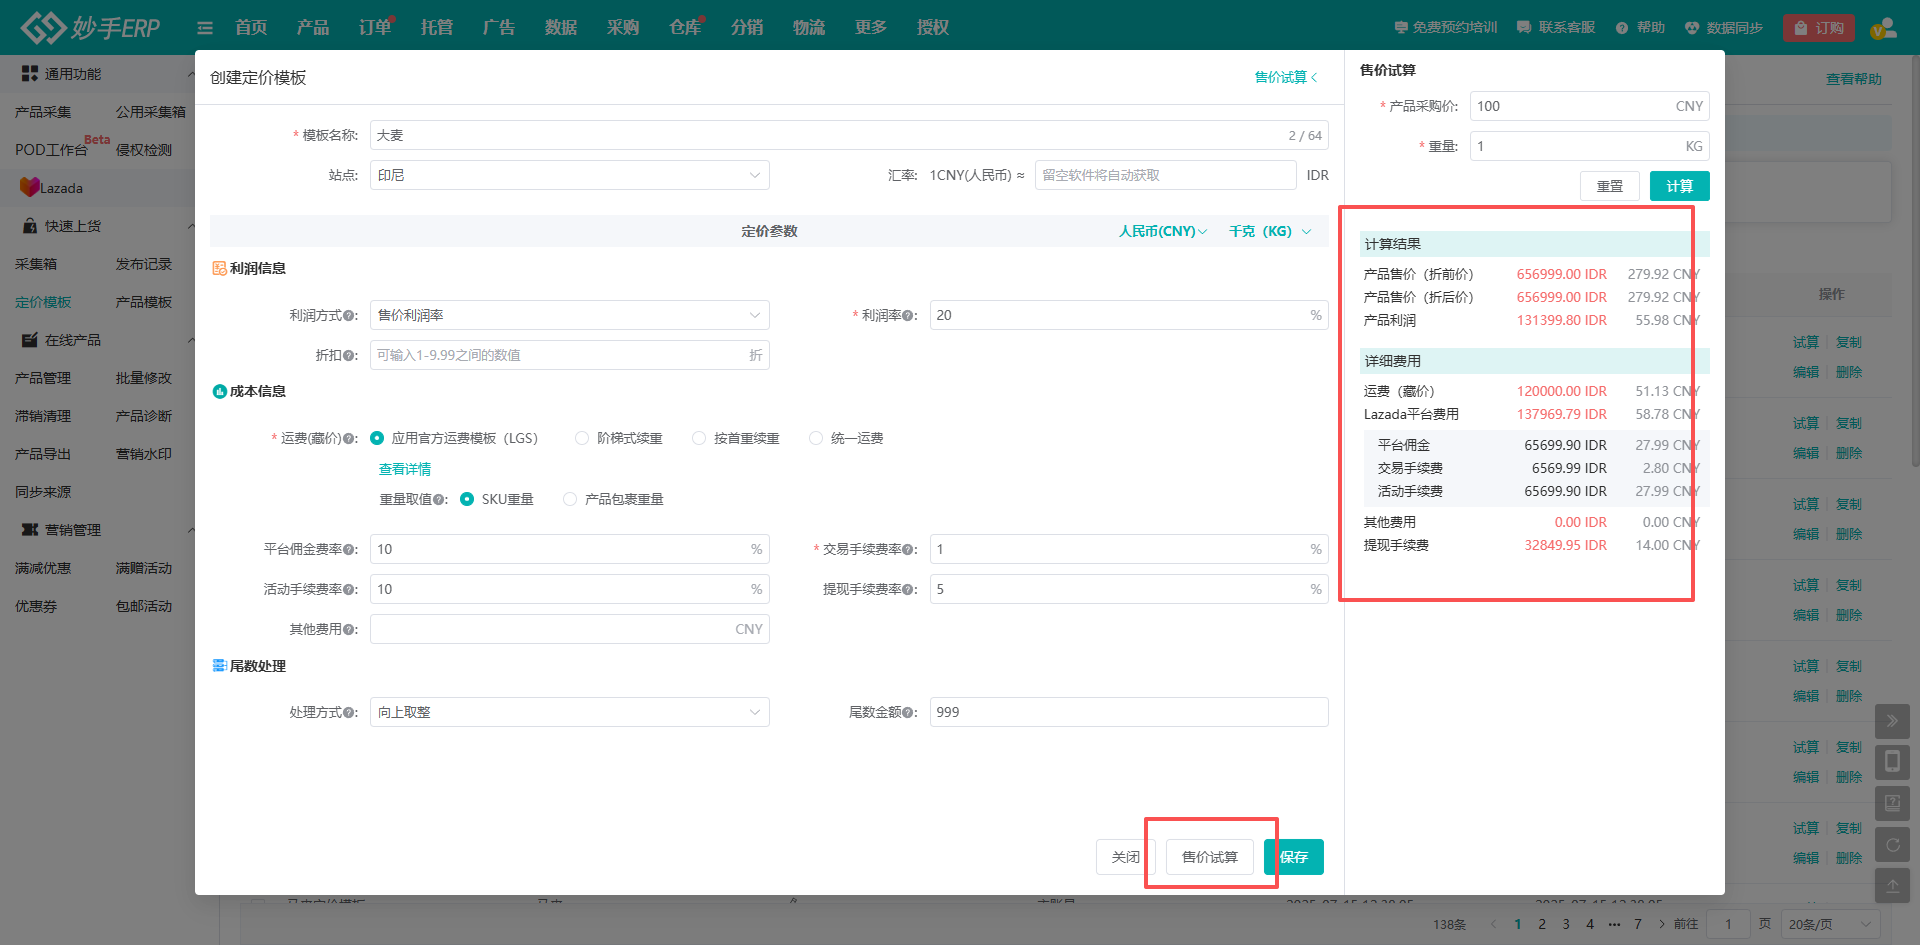Click the hamburger menu collapse icon
Screen dimensions: 1920x945
pos(205,28)
